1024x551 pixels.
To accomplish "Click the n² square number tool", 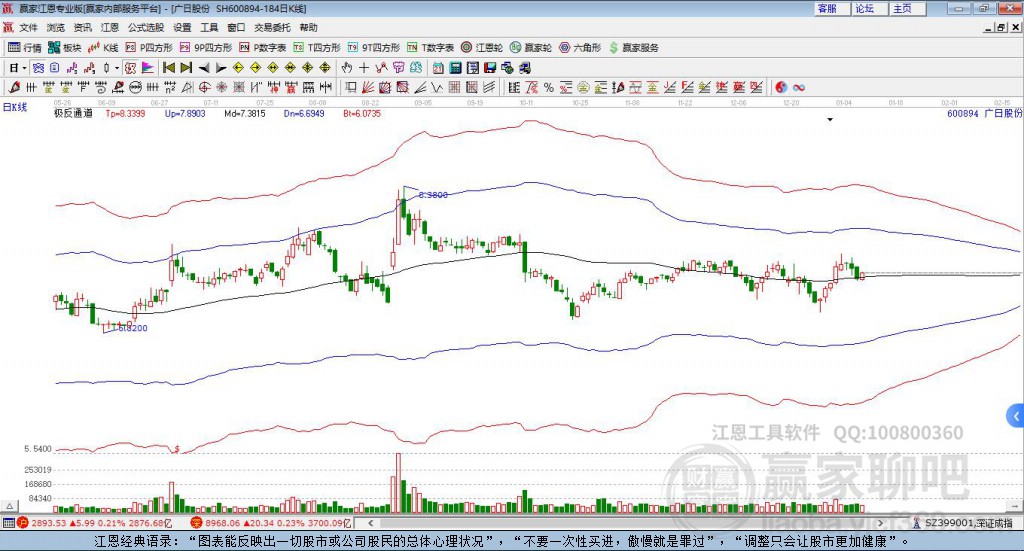I will point(170,87).
